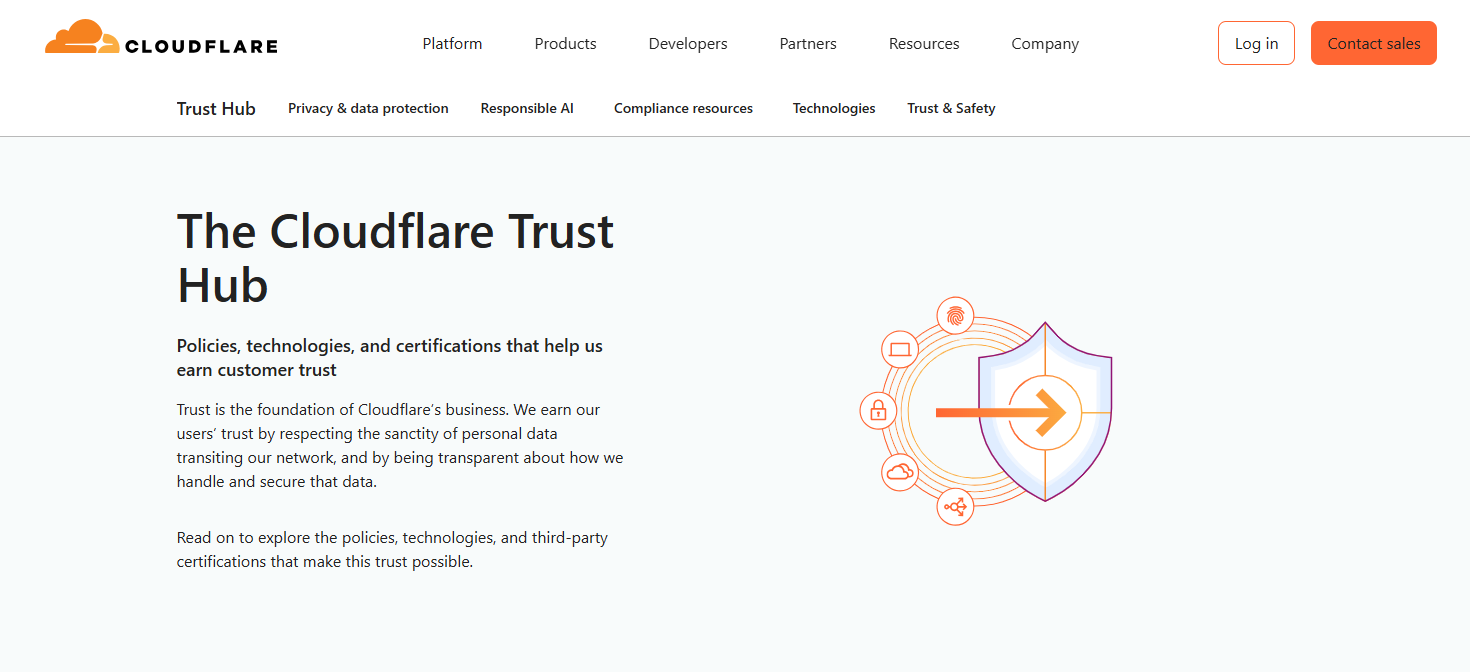
Task: Click the Contact sales button
Action: (1374, 43)
